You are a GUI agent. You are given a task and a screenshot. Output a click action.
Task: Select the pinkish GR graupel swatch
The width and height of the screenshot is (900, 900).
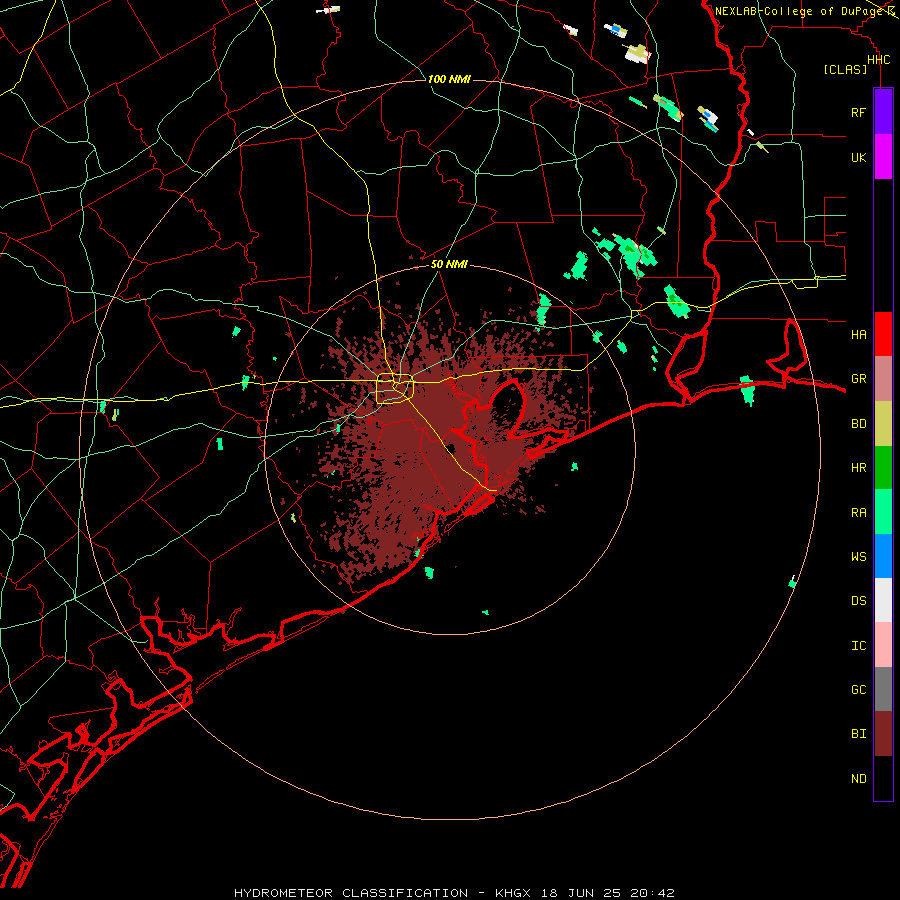click(883, 379)
